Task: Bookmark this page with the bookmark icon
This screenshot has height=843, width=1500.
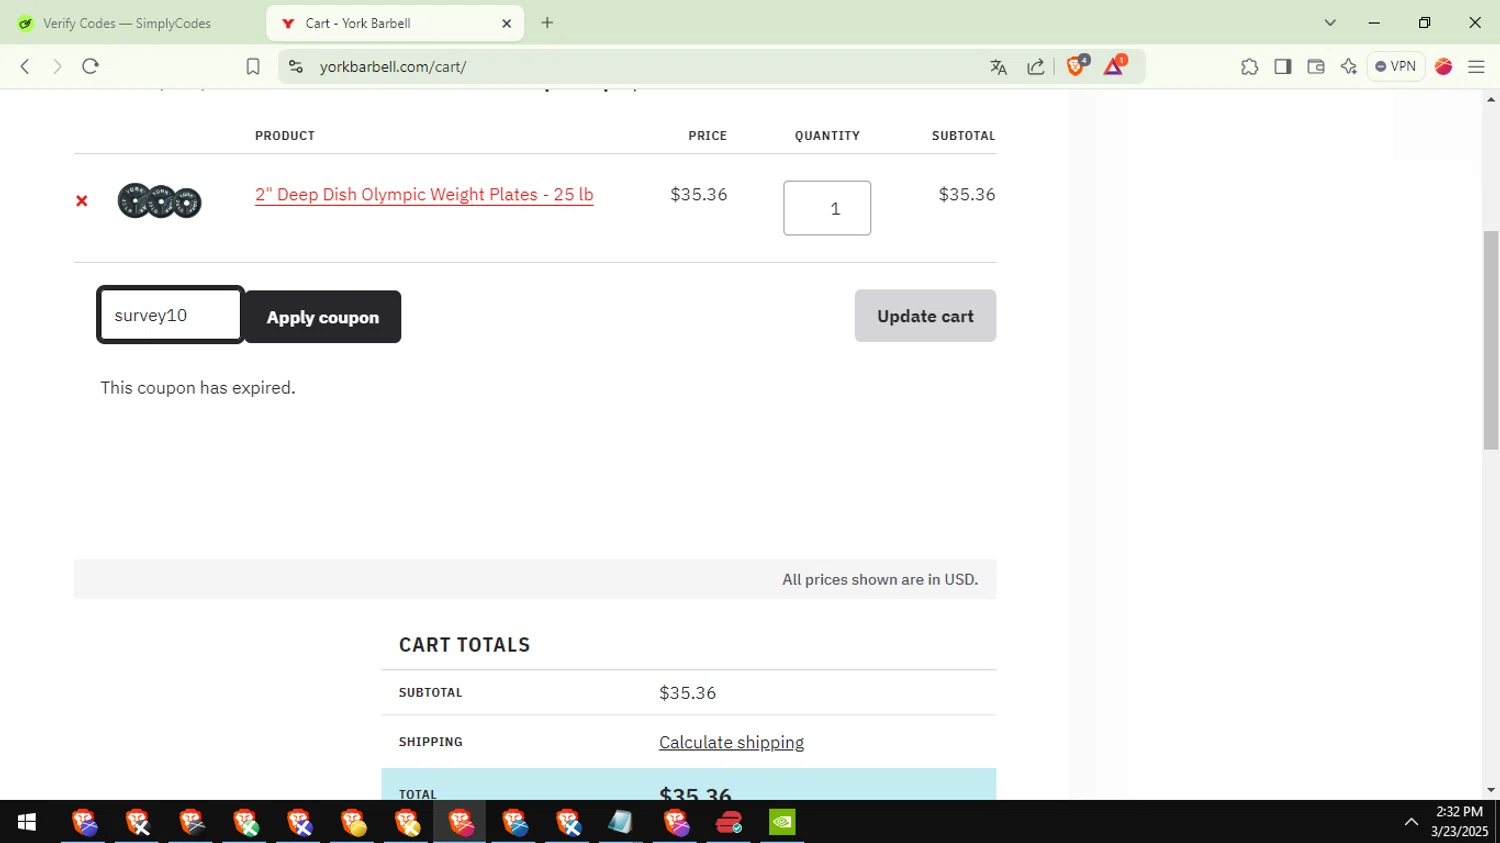Action: pyautogui.click(x=253, y=66)
